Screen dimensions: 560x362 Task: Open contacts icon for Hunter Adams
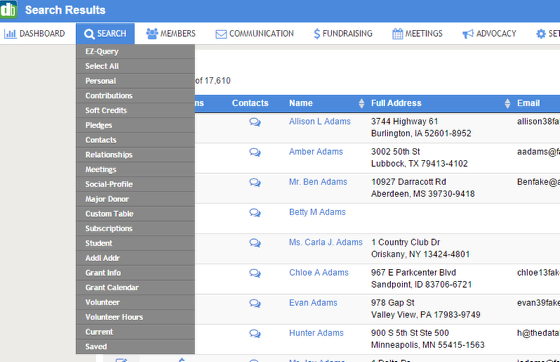(x=255, y=334)
